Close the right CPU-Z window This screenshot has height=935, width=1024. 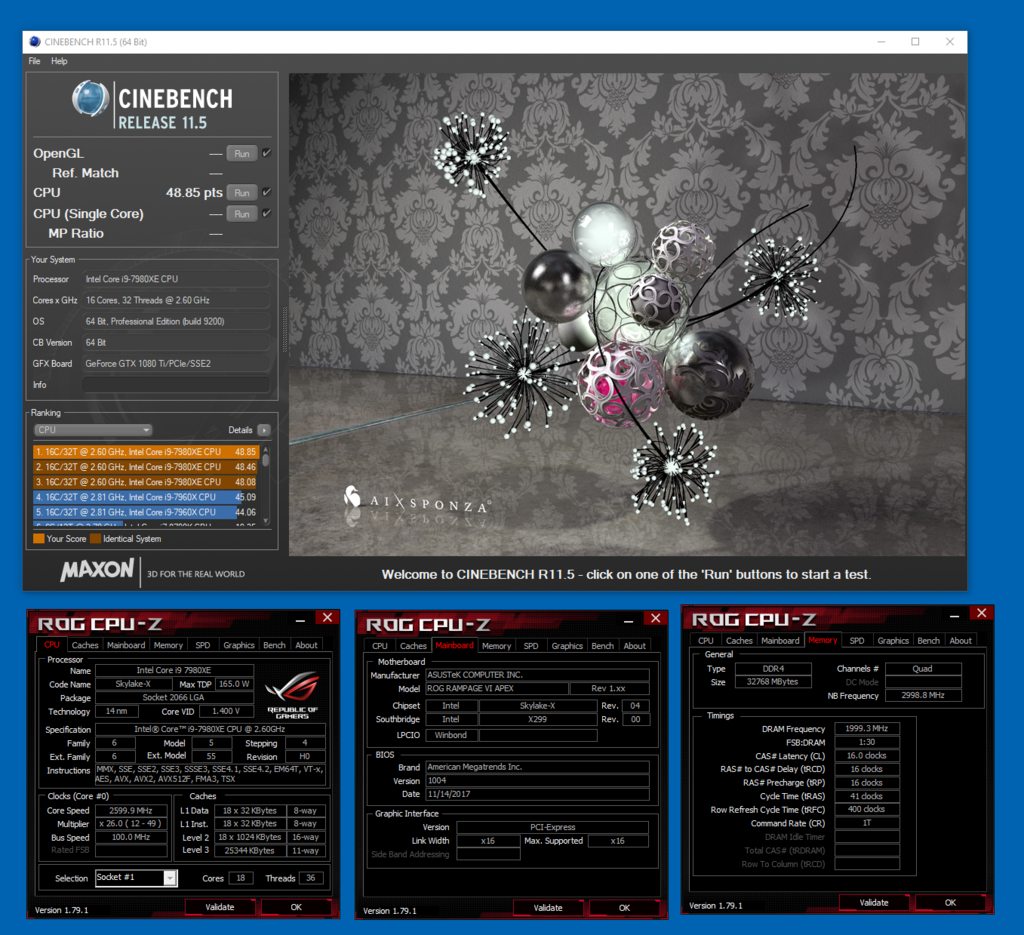click(x=982, y=613)
